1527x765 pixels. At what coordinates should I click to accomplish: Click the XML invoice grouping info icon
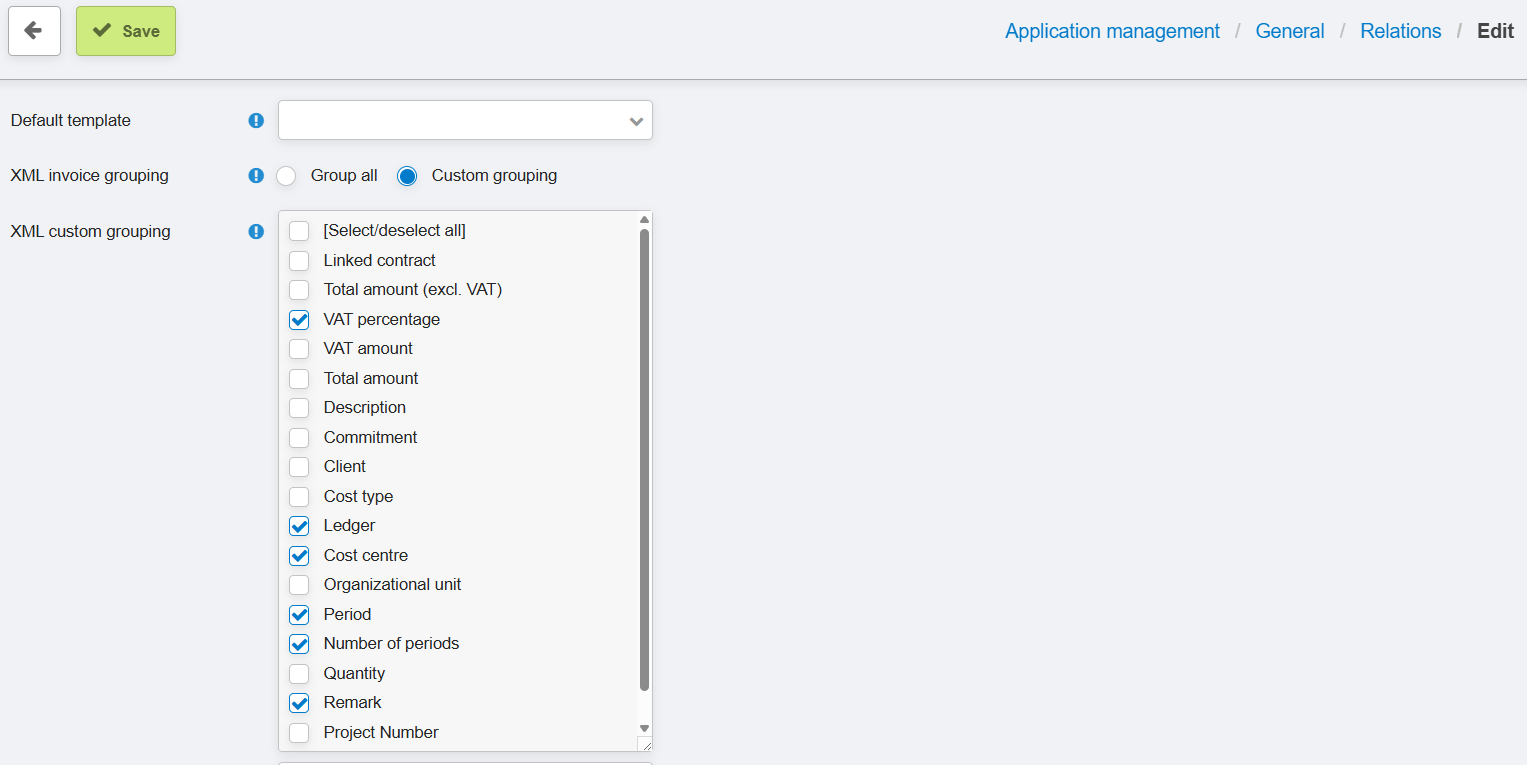click(x=256, y=176)
